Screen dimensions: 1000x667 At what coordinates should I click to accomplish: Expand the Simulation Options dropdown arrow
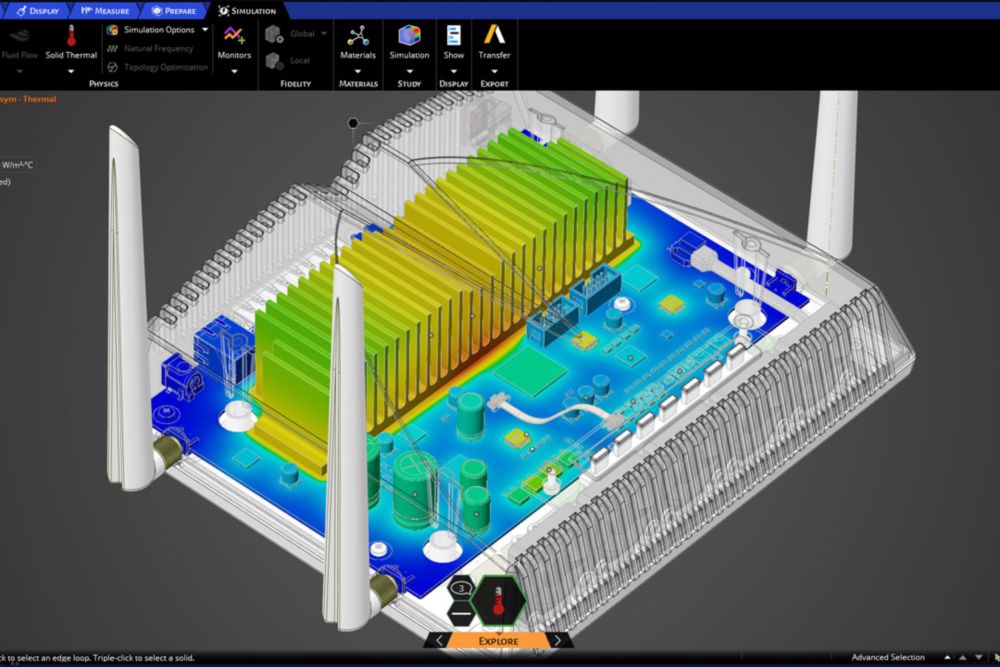click(205, 30)
